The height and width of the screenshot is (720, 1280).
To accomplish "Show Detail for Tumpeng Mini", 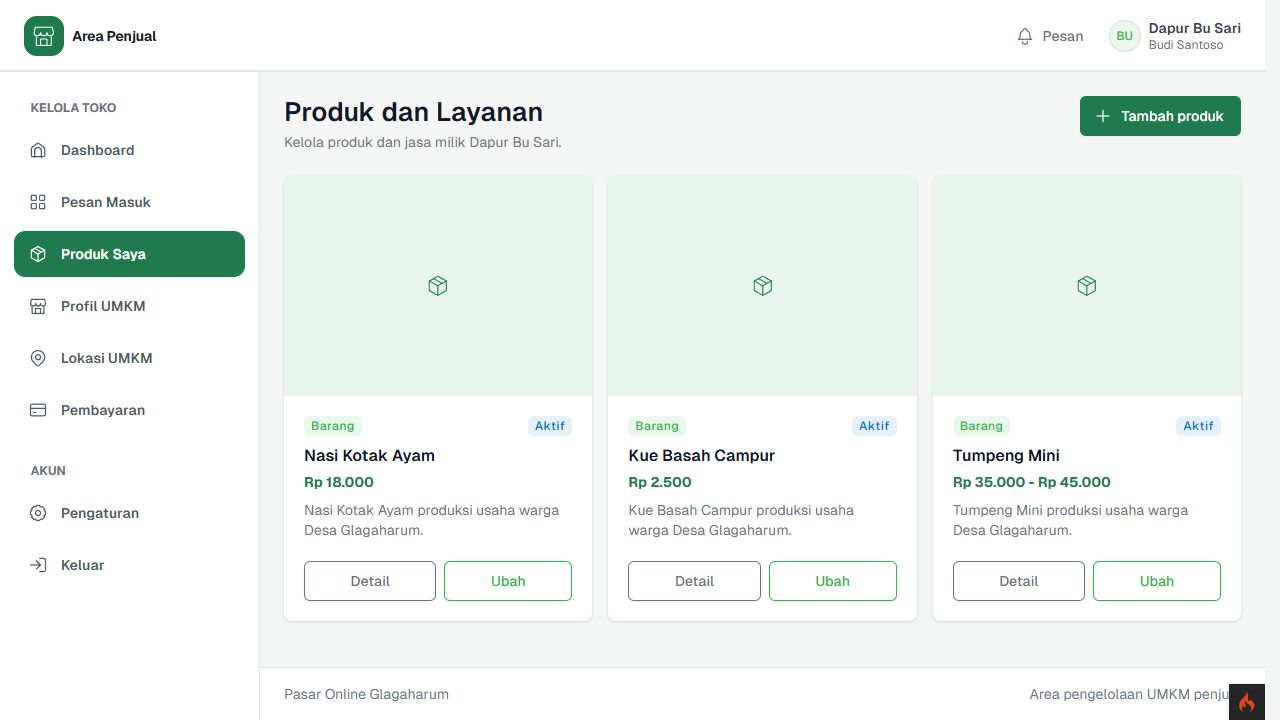I will click(1019, 581).
